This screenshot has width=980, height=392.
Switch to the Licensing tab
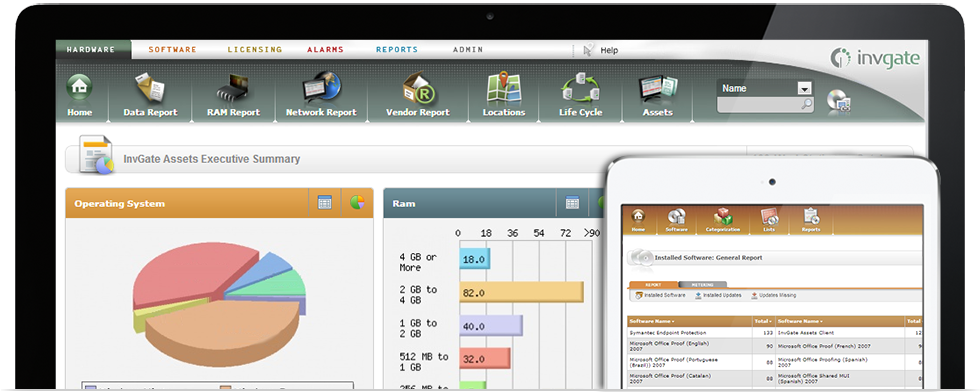point(254,49)
